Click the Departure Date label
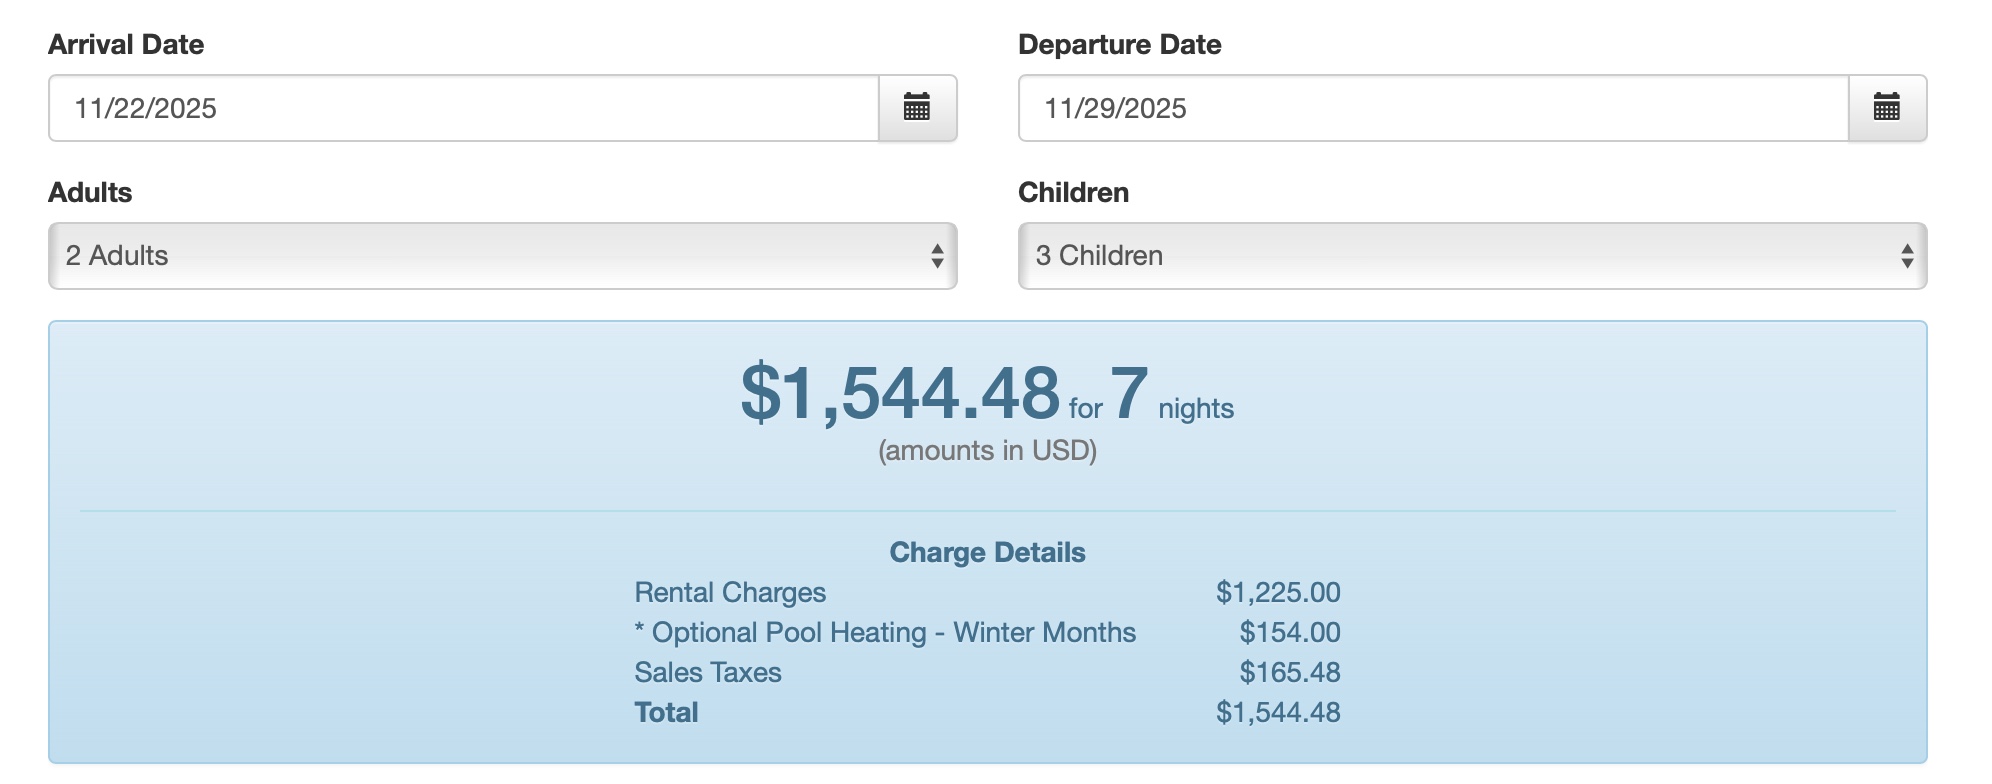Screen dimensions: 1992x784 (x=1119, y=45)
